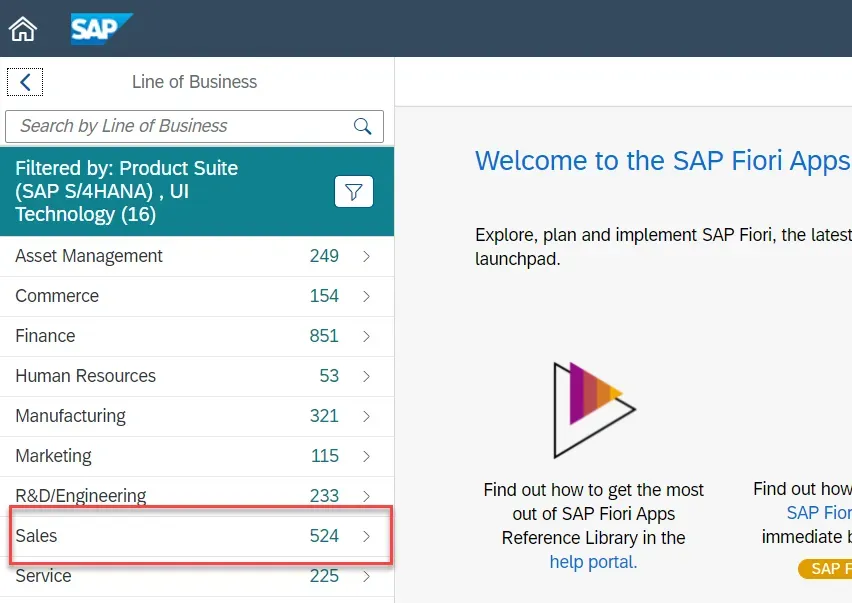Click the Marketing row chevron arrow

pos(367,457)
